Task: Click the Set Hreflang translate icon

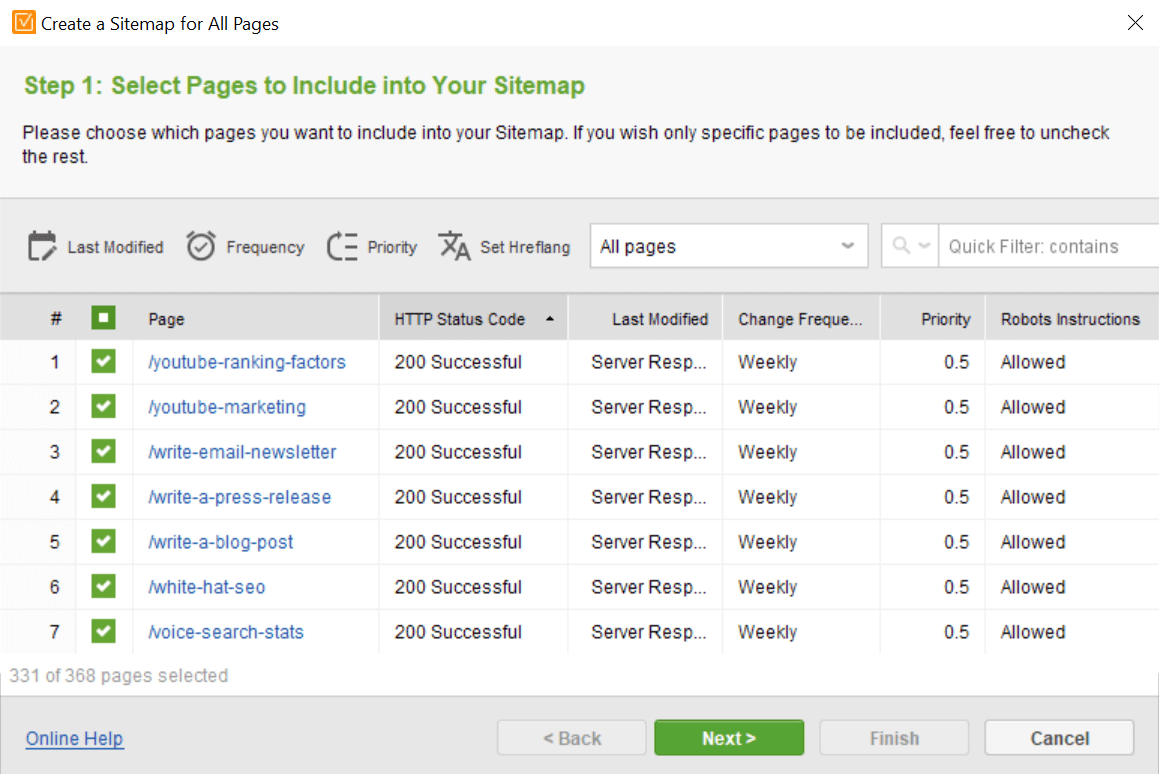Action: point(454,246)
